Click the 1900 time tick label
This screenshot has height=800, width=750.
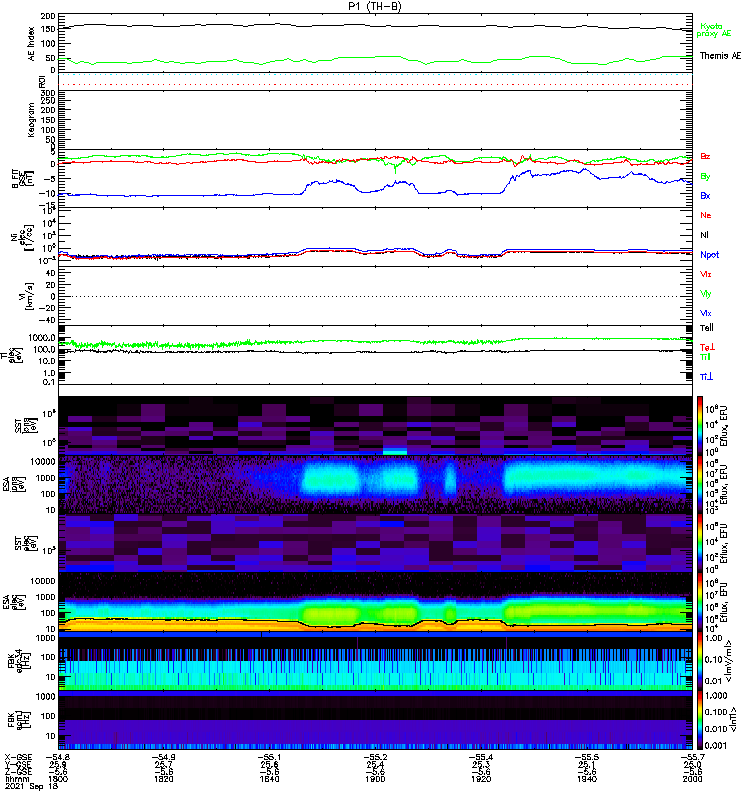(x=375, y=779)
